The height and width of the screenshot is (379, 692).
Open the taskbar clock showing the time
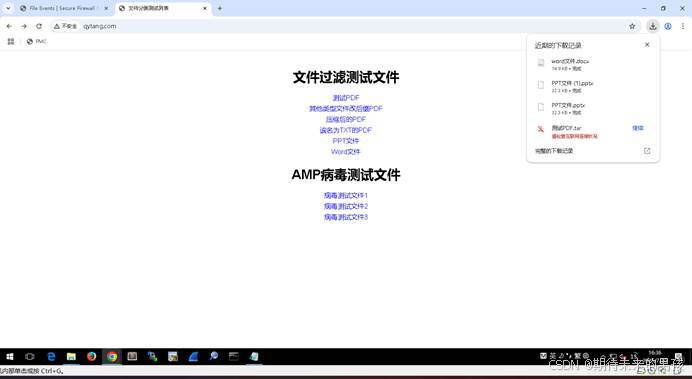655,356
